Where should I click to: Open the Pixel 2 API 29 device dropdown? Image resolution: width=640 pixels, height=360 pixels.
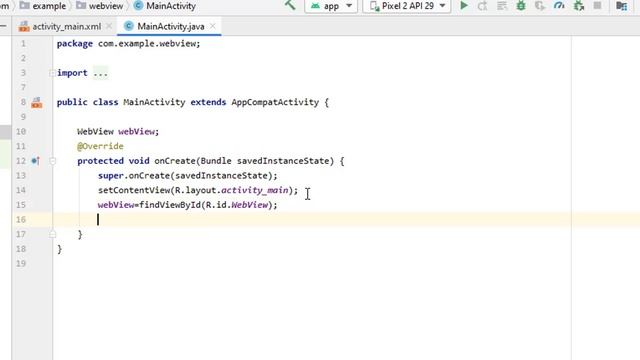(407, 6)
